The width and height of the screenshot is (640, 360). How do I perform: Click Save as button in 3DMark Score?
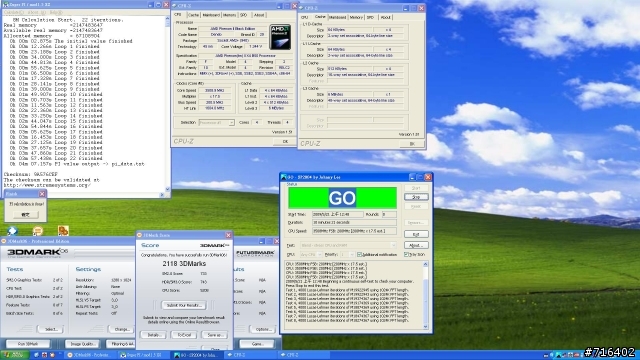point(215,335)
